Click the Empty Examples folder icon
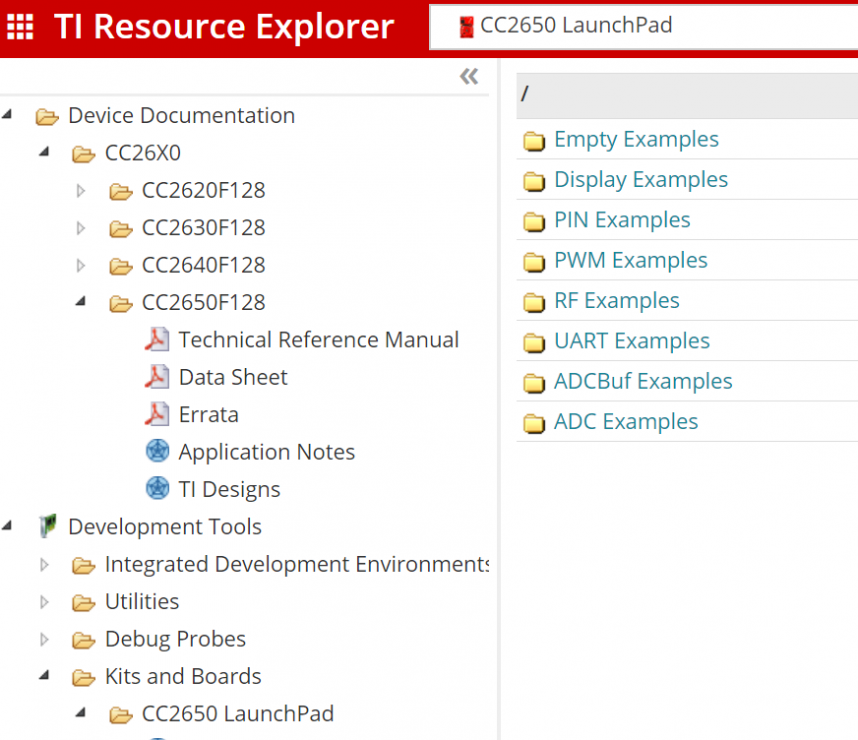Viewport: 858px width, 740px height. [534, 140]
